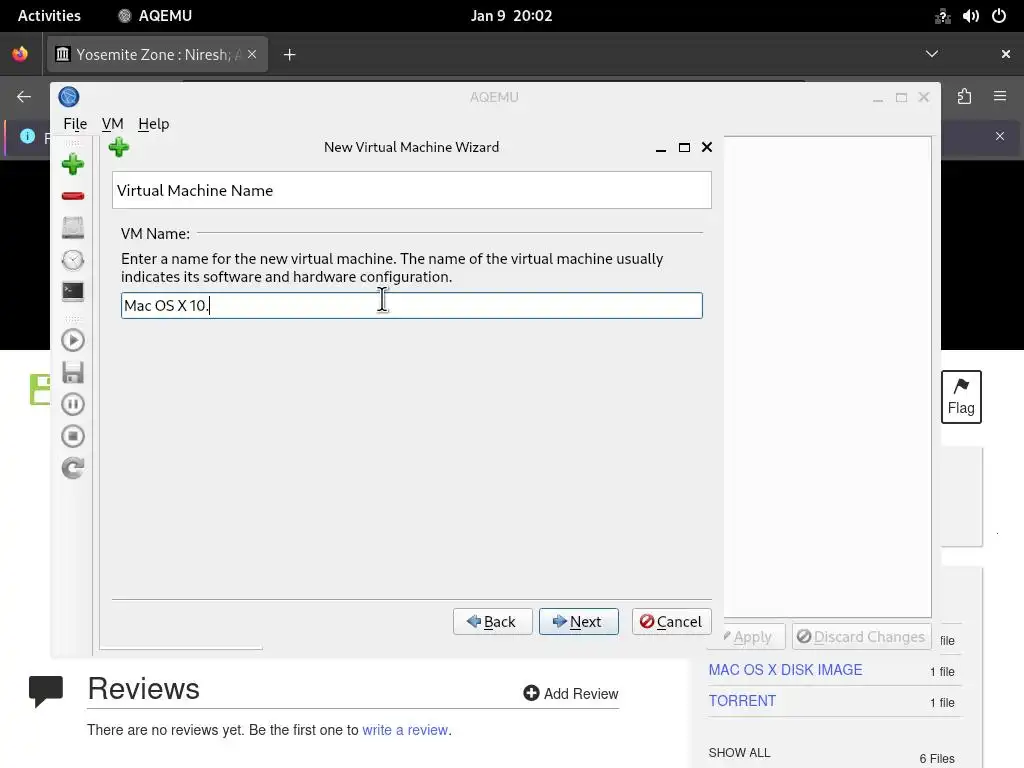Click the floppy disk save icon in sidebar
Viewport: 1024px width, 768px height.
point(72,372)
